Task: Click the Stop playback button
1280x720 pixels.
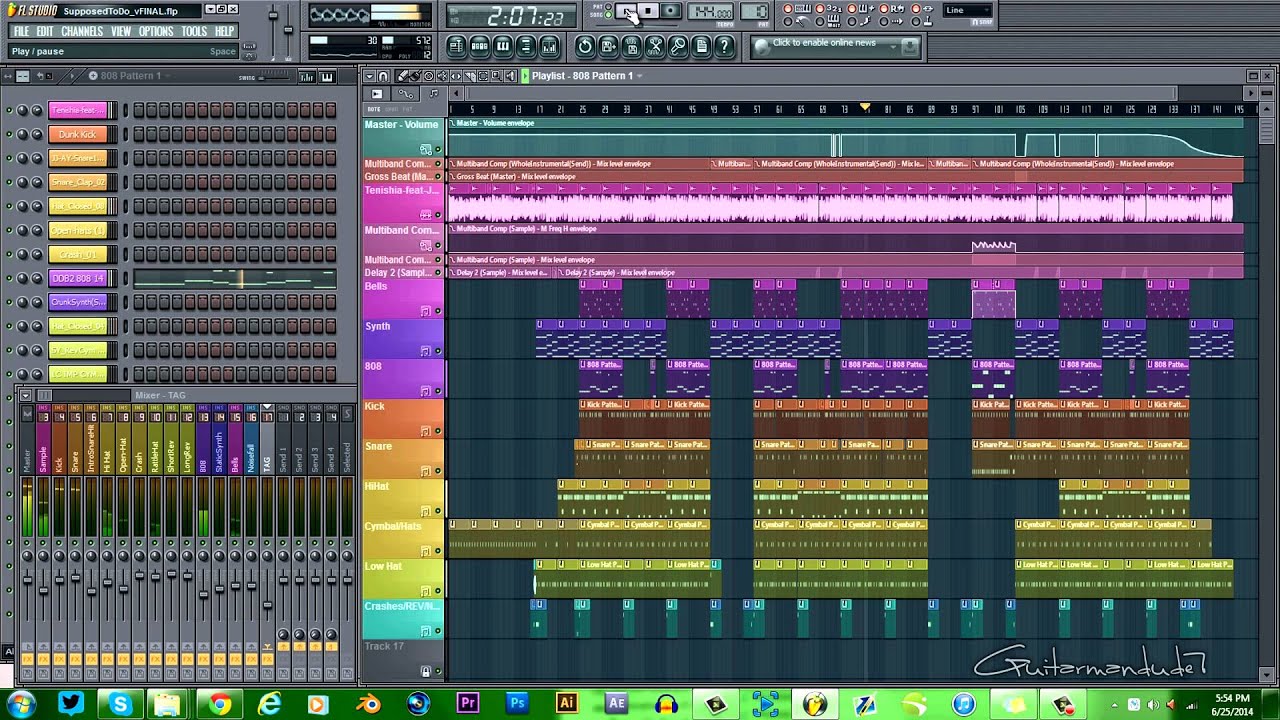Action: (x=648, y=11)
